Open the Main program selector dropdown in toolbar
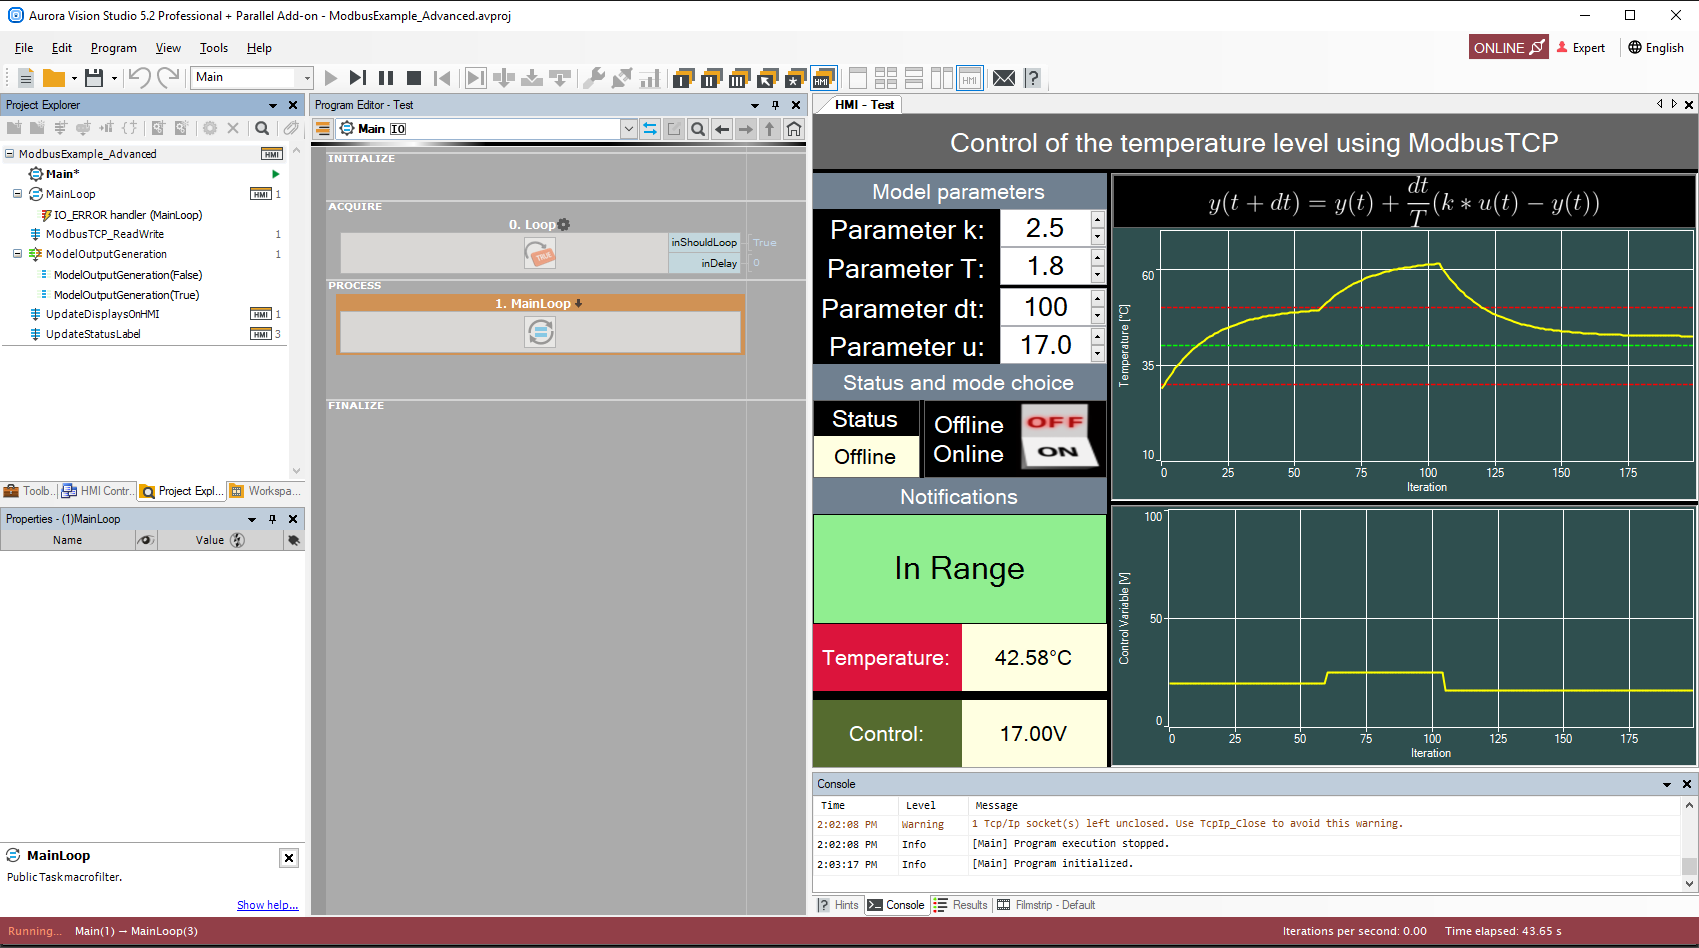Viewport: 1699px width, 948px height. click(x=306, y=78)
